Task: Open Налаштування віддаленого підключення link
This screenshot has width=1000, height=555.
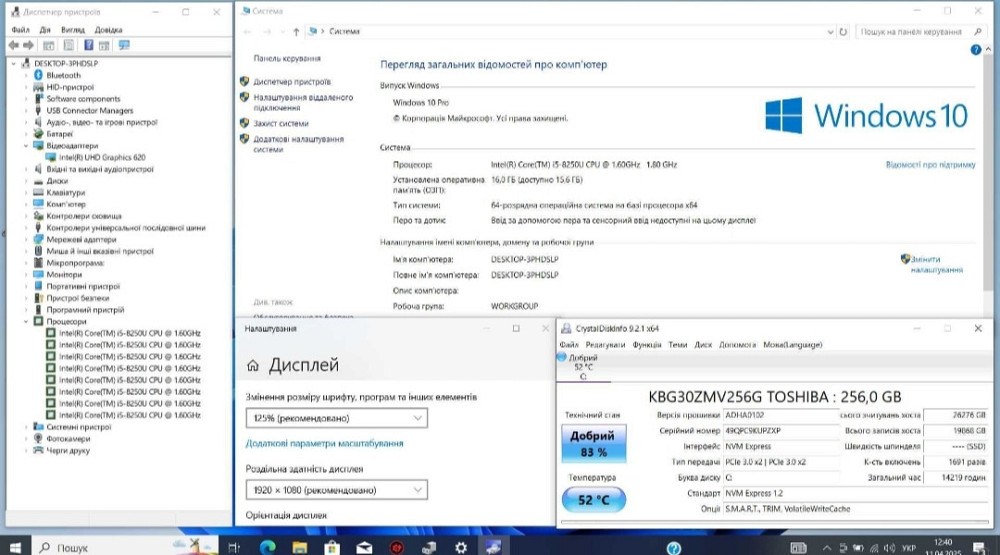Action: [303, 103]
